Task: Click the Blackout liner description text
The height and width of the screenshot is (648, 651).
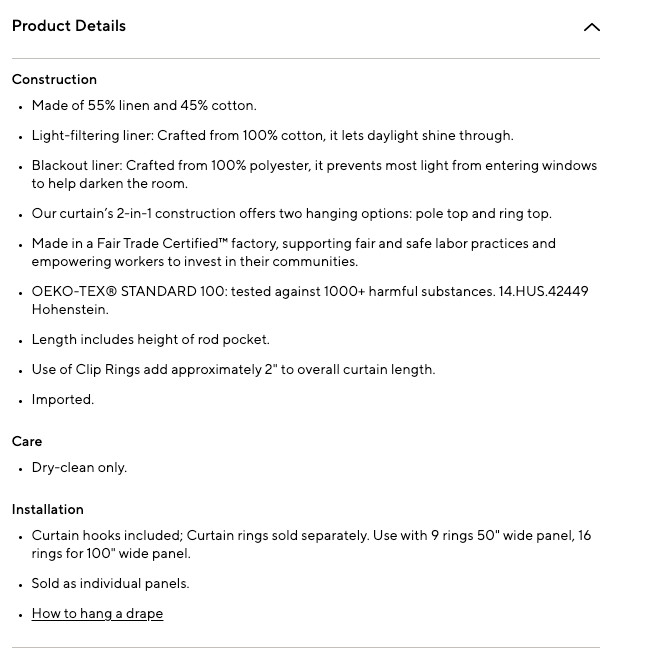Action: tap(314, 174)
